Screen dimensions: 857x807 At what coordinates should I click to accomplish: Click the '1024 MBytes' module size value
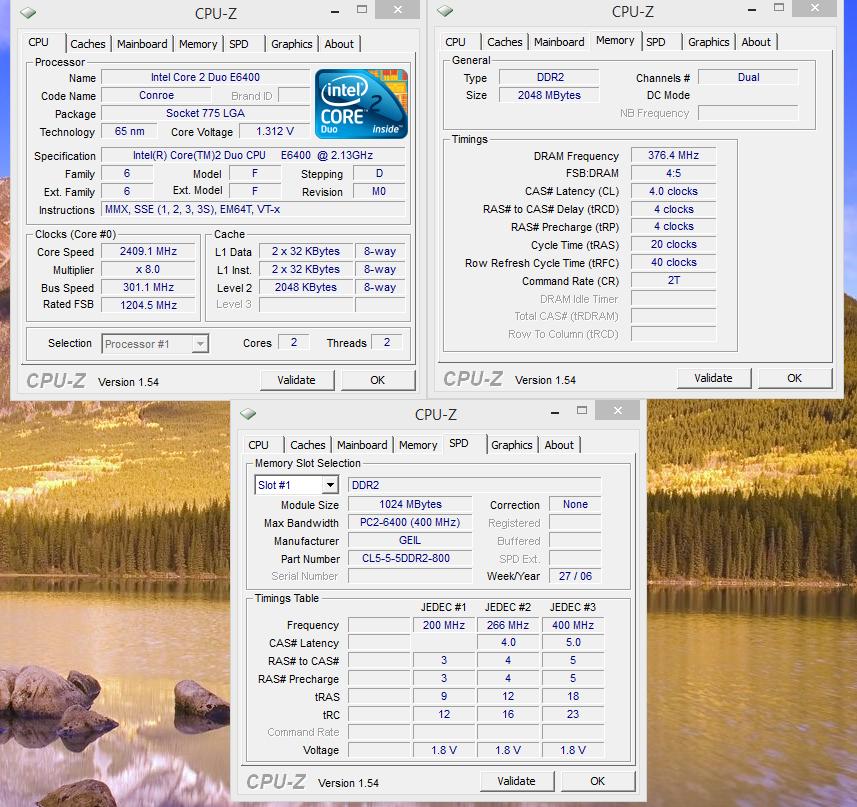[410, 504]
